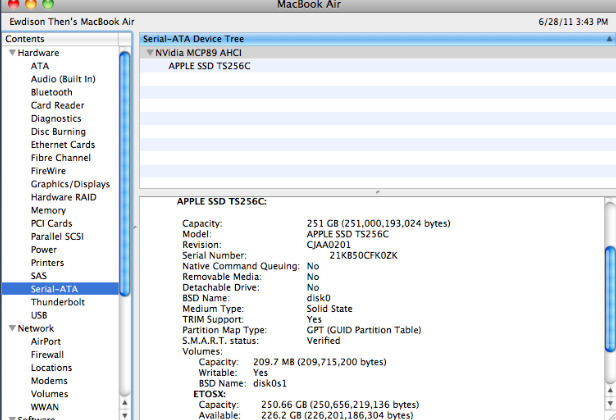Click the horizontal pane splitter handle
The height and width of the screenshot is (420, 616).
tap(378, 192)
